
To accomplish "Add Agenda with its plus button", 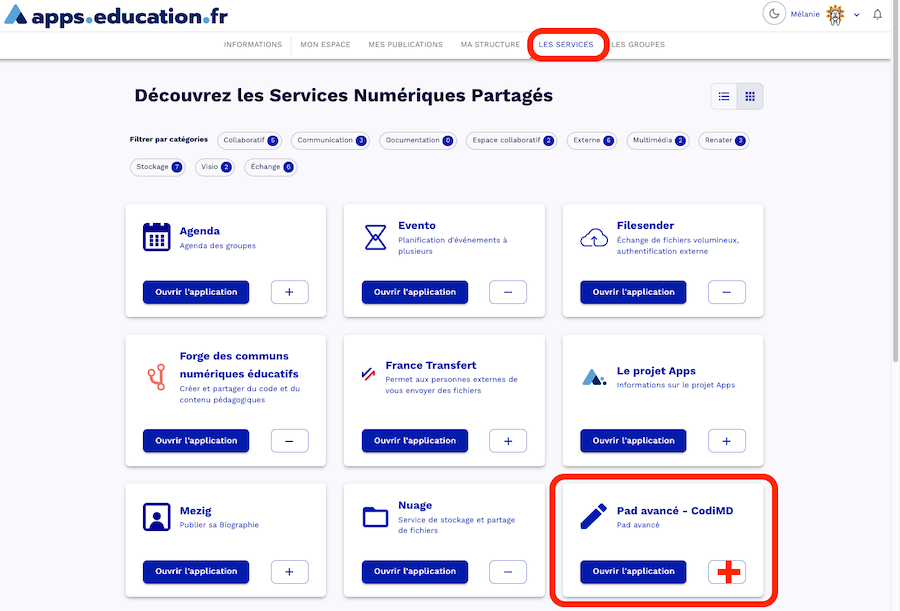I will coord(289,292).
